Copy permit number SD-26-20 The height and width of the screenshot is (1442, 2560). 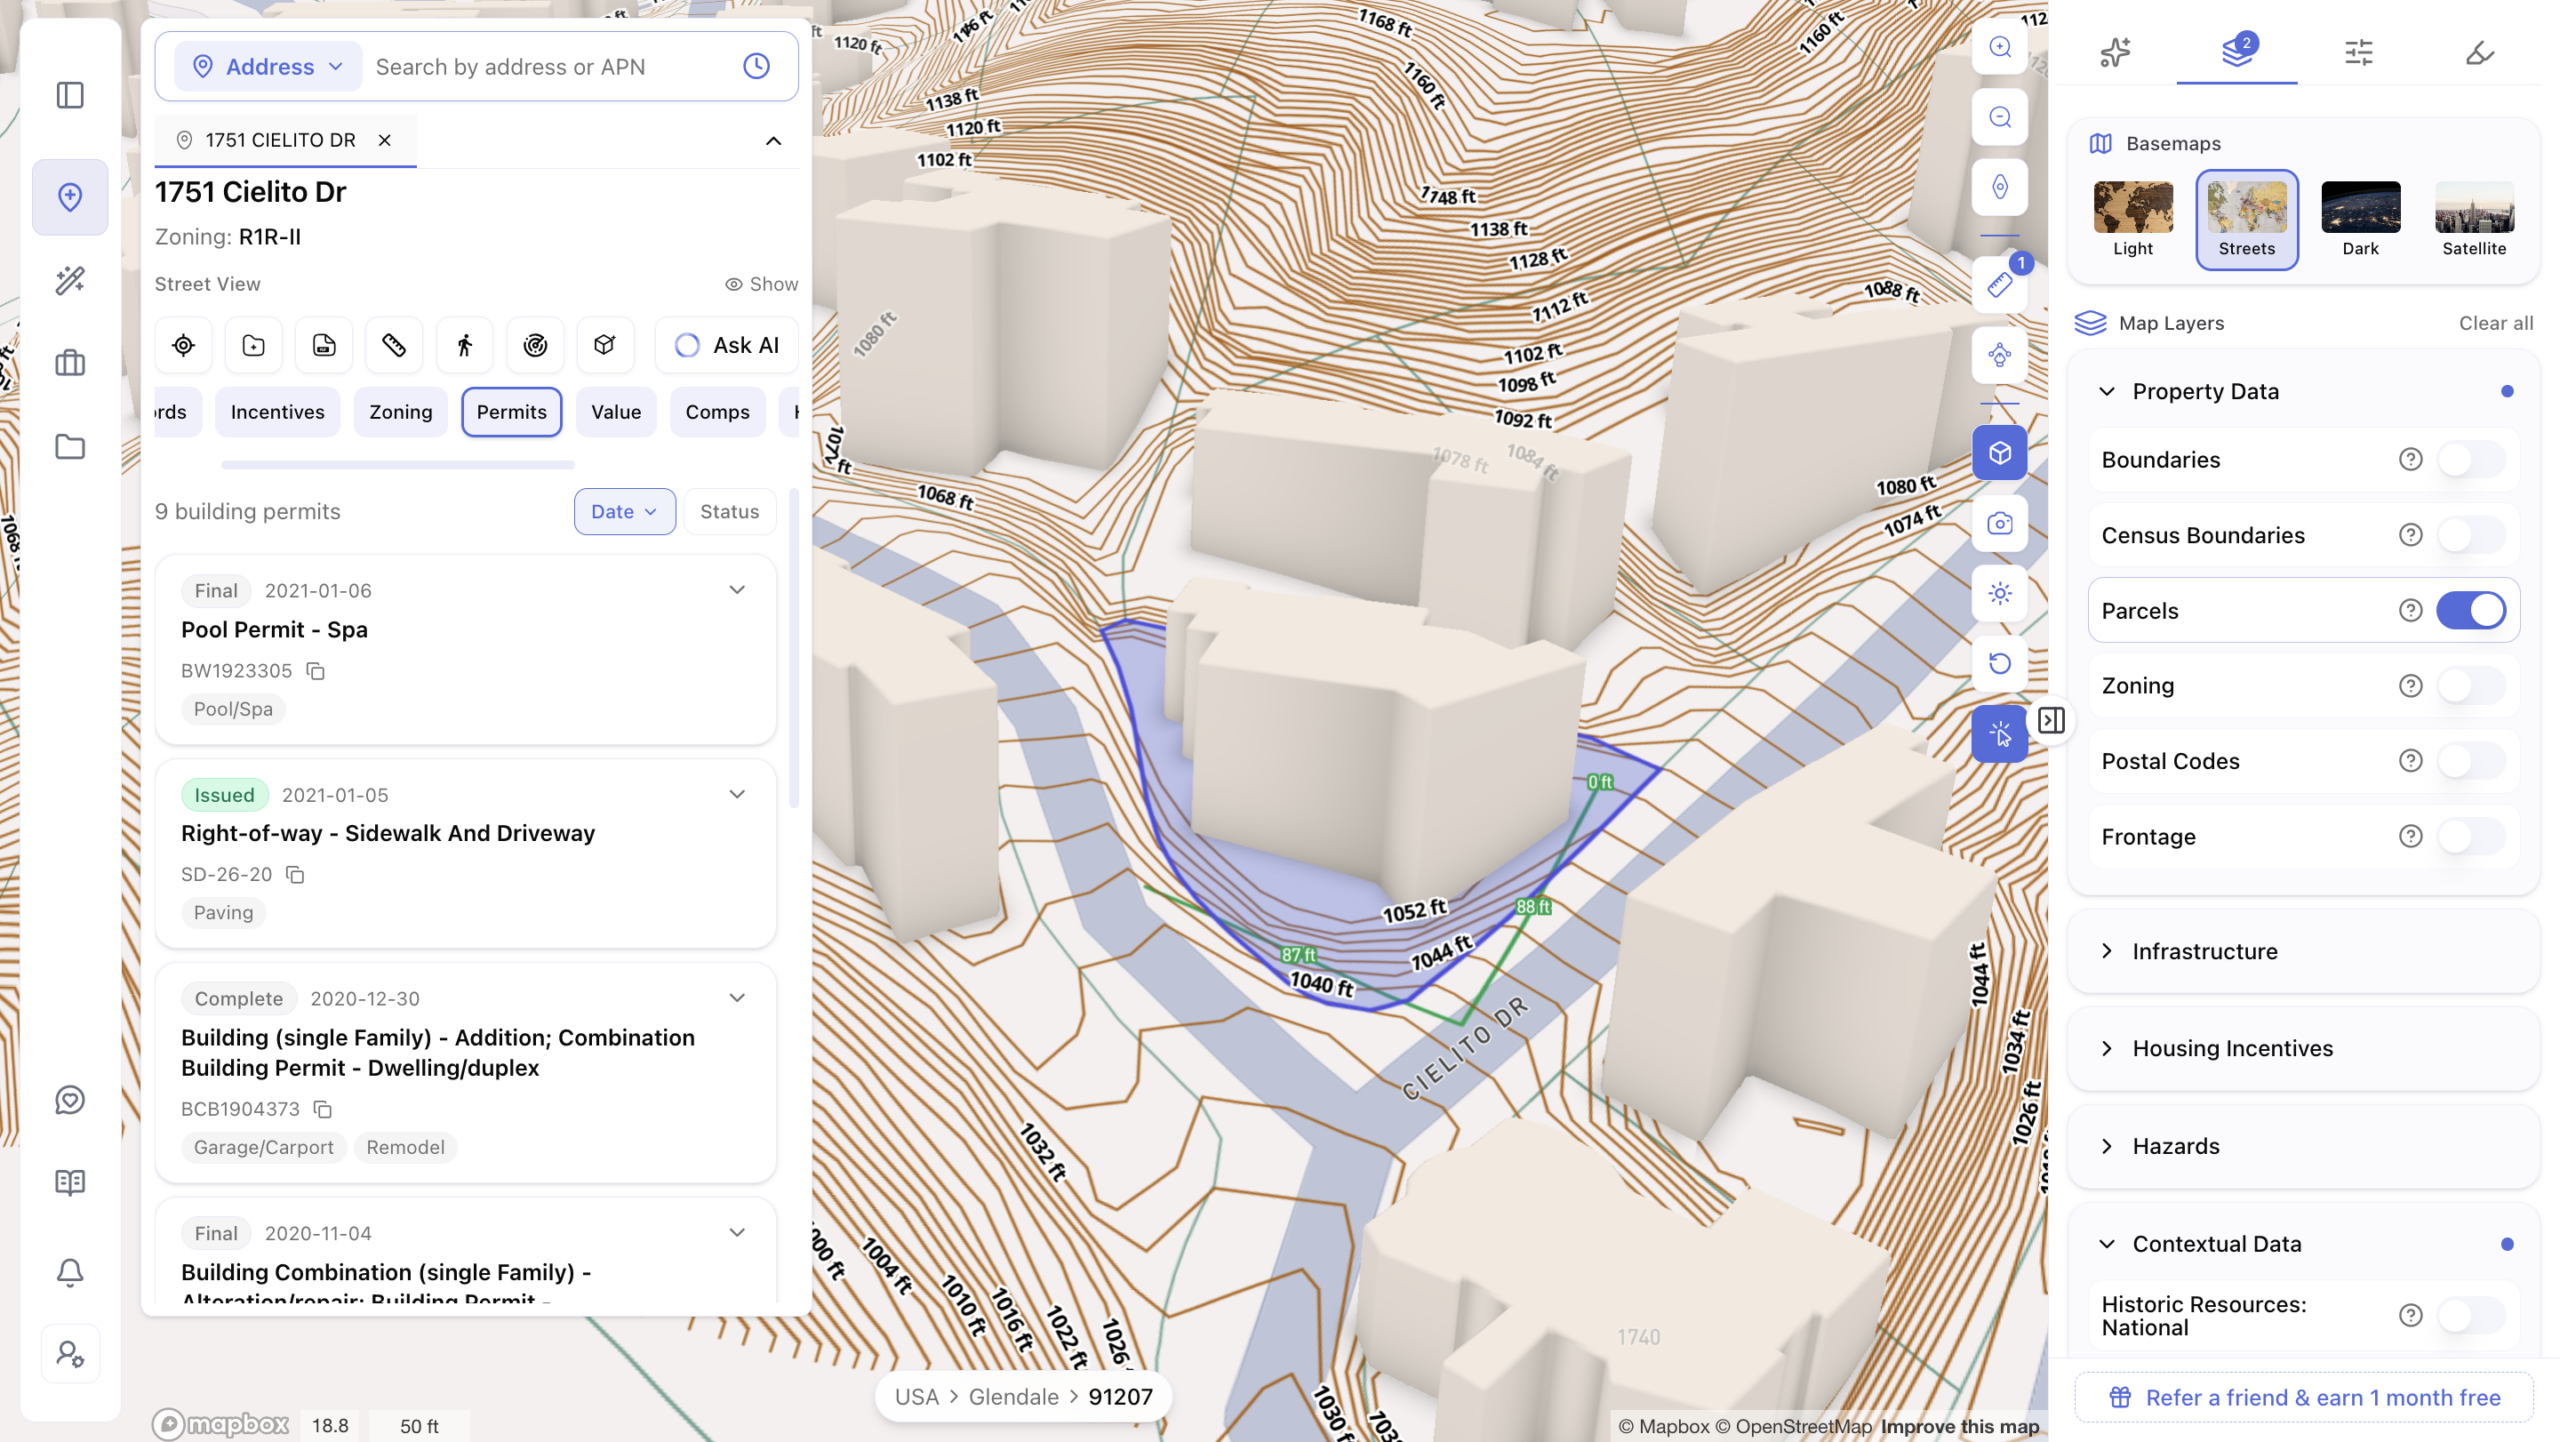295,875
